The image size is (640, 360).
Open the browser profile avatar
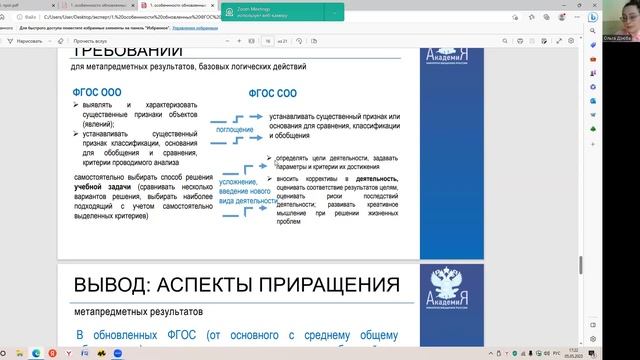click(562, 17)
